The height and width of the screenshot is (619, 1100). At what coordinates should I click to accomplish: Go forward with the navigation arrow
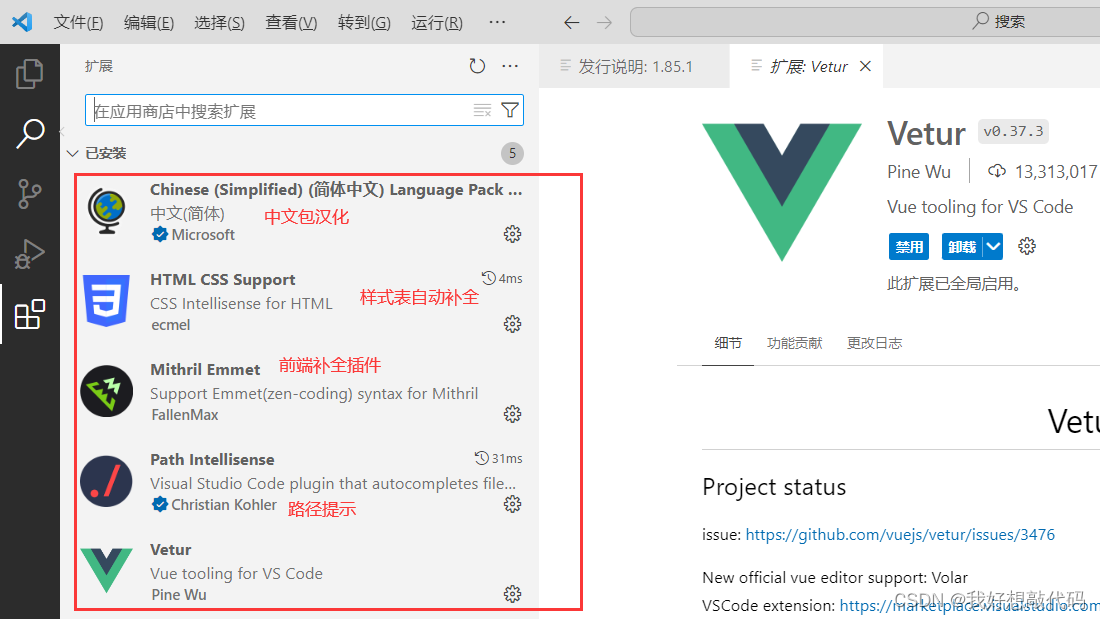tap(604, 22)
